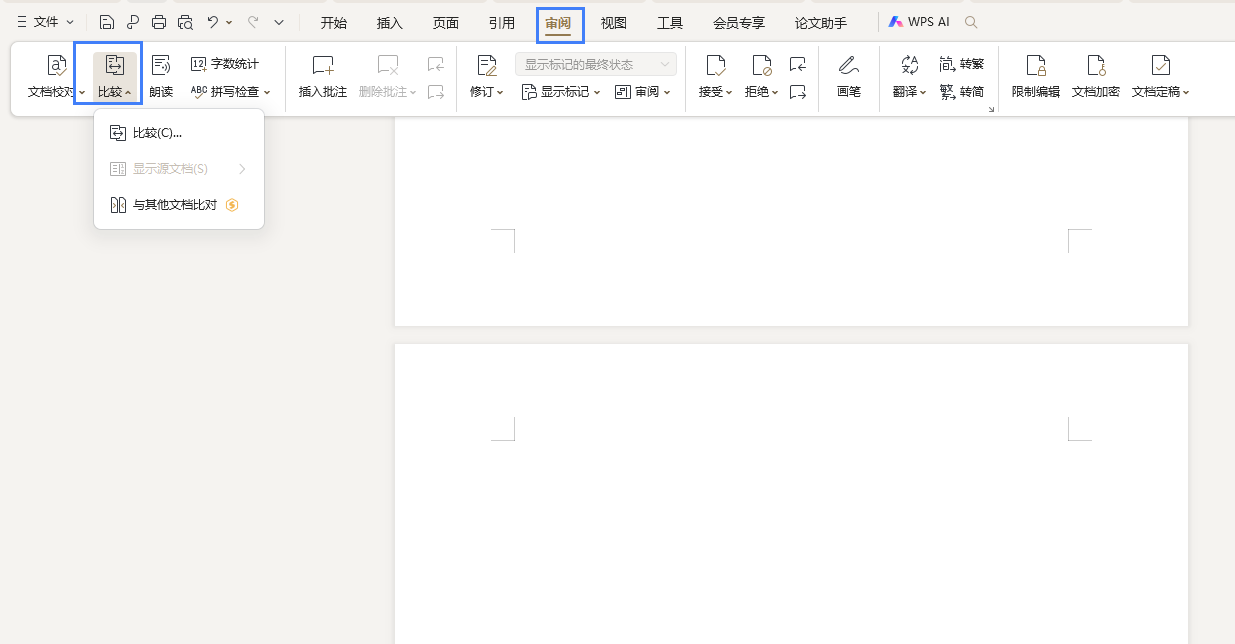This screenshot has height=644, width=1235.
Task: Open the 工具 tab
Action: pyautogui.click(x=670, y=23)
